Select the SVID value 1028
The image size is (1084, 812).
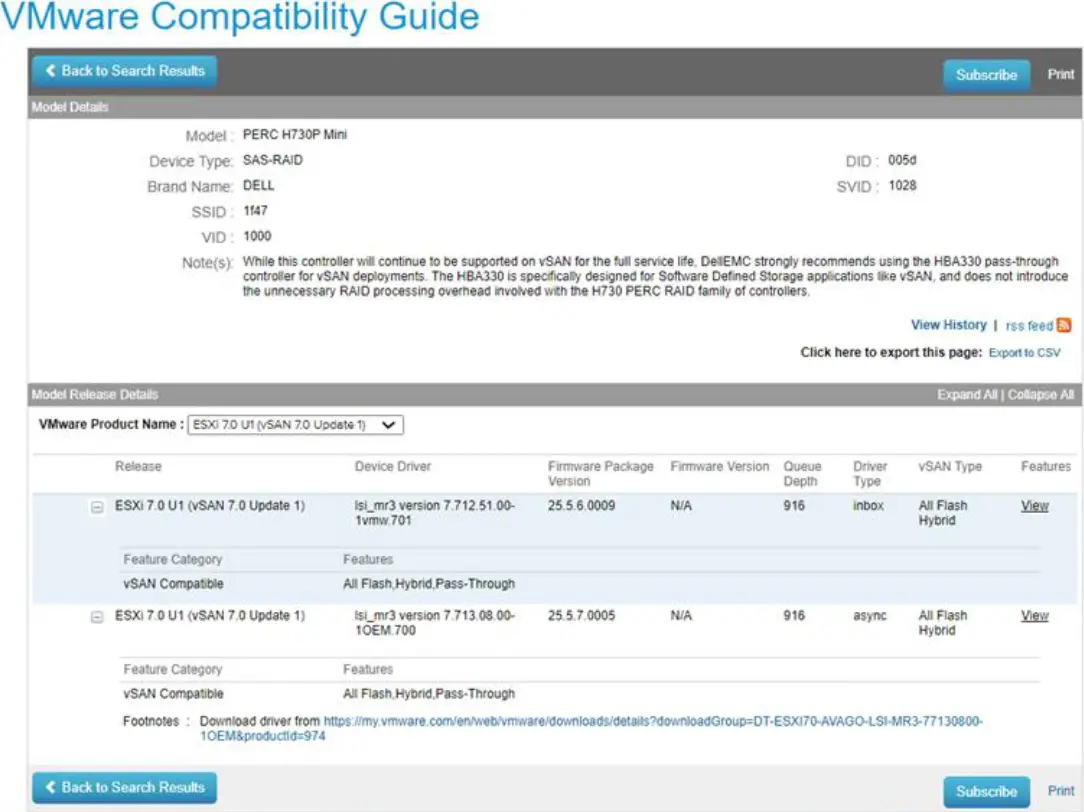coord(902,186)
